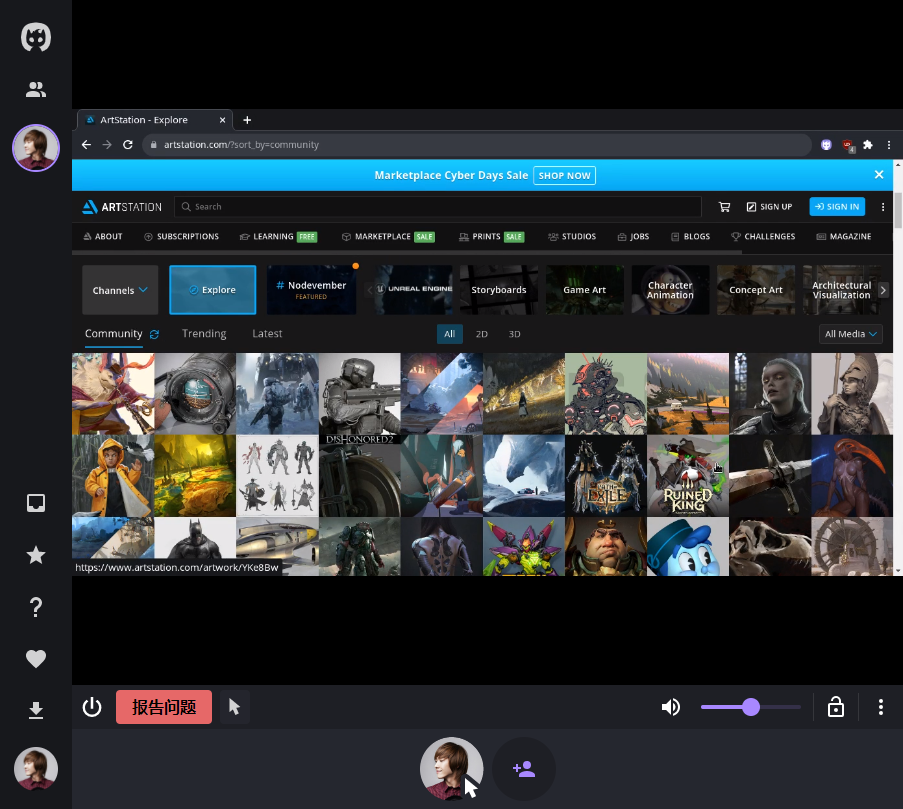Image resolution: width=903 pixels, height=809 pixels.
Task: Dismiss the Cyber Days Sale banner
Action: [879, 174]
